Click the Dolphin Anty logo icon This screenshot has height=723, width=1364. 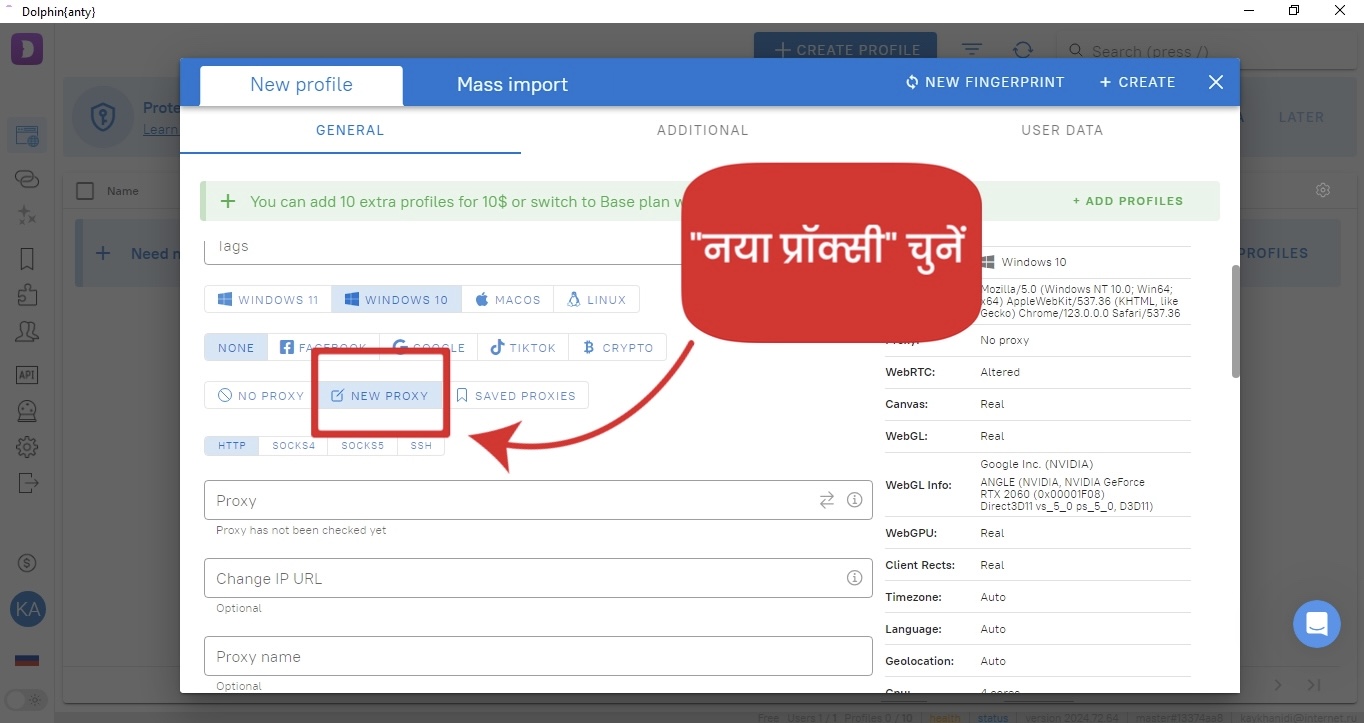[27, 50]
